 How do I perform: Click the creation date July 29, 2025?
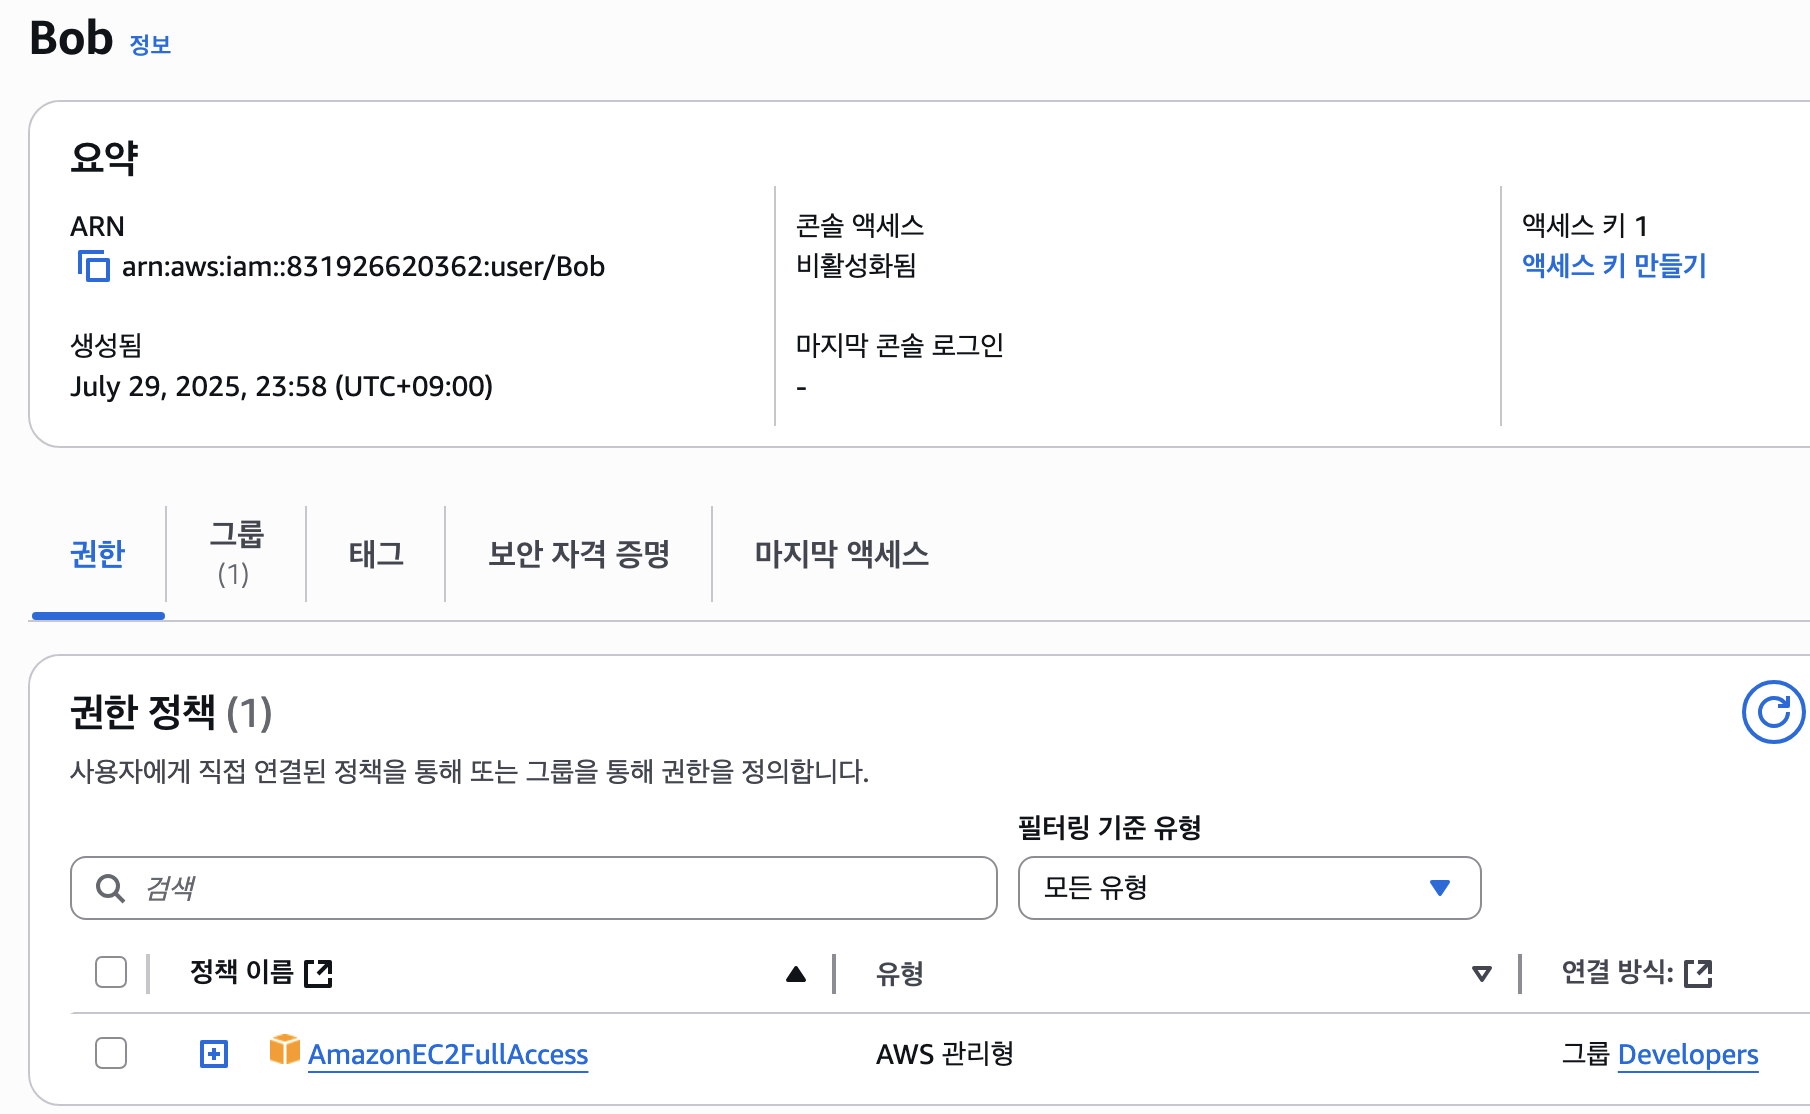point(281,386)
